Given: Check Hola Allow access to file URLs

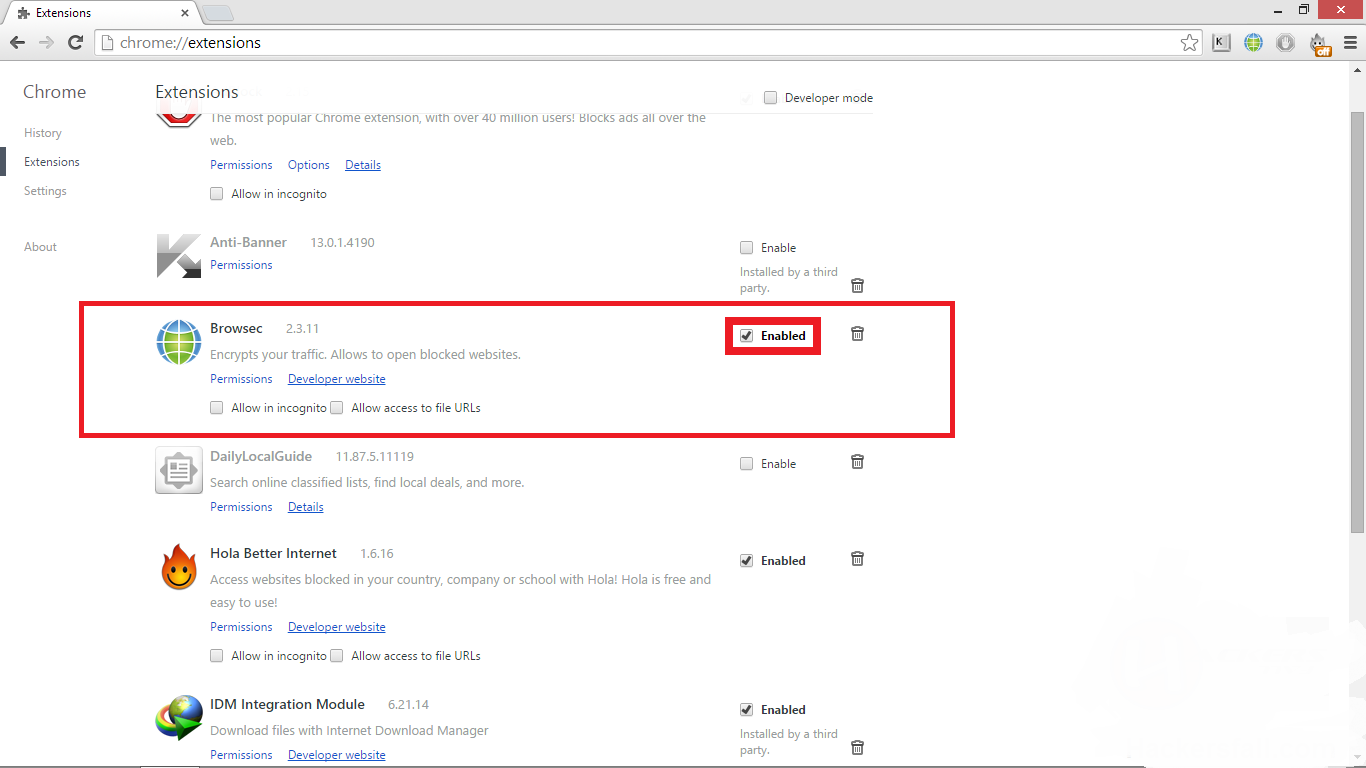Looking at the screenshot, I should tap(337, 656).
